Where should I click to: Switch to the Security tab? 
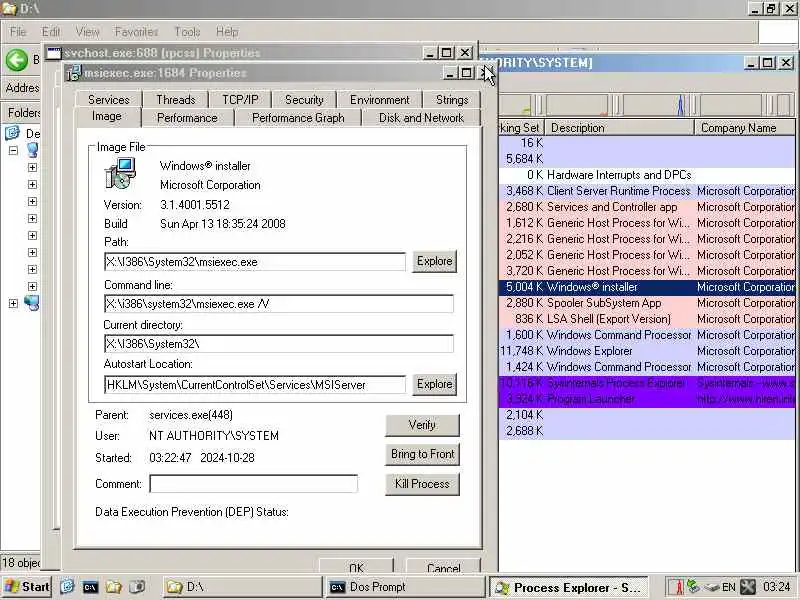pyautogui.click(x=304, y=99)
